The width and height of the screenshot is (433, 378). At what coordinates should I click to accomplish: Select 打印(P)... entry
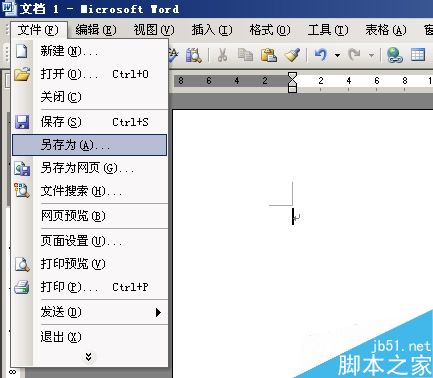[x=89, y=287]
